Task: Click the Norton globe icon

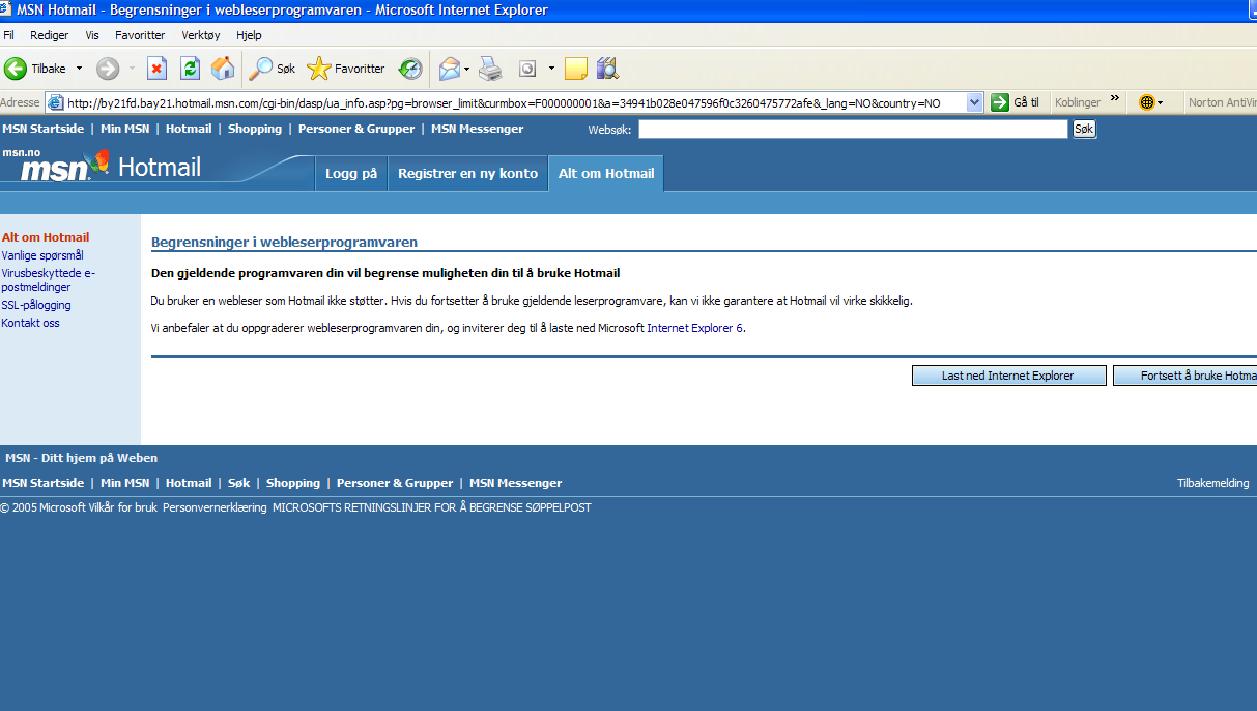Action: click(1146, 102)
